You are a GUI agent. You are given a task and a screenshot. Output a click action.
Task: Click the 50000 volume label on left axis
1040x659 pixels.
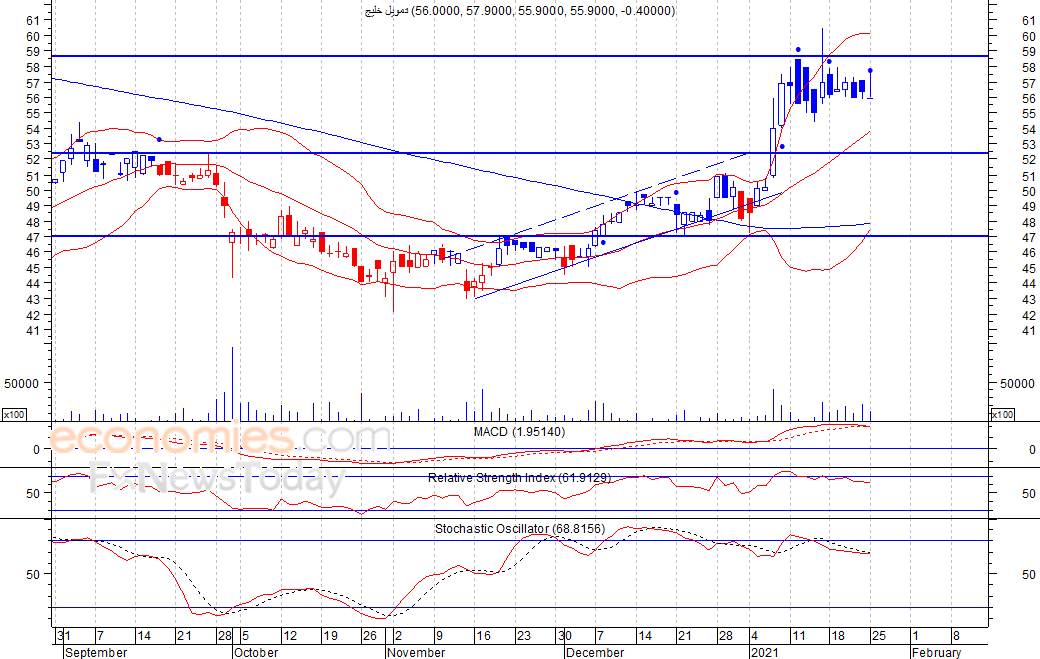click(22, 383)
